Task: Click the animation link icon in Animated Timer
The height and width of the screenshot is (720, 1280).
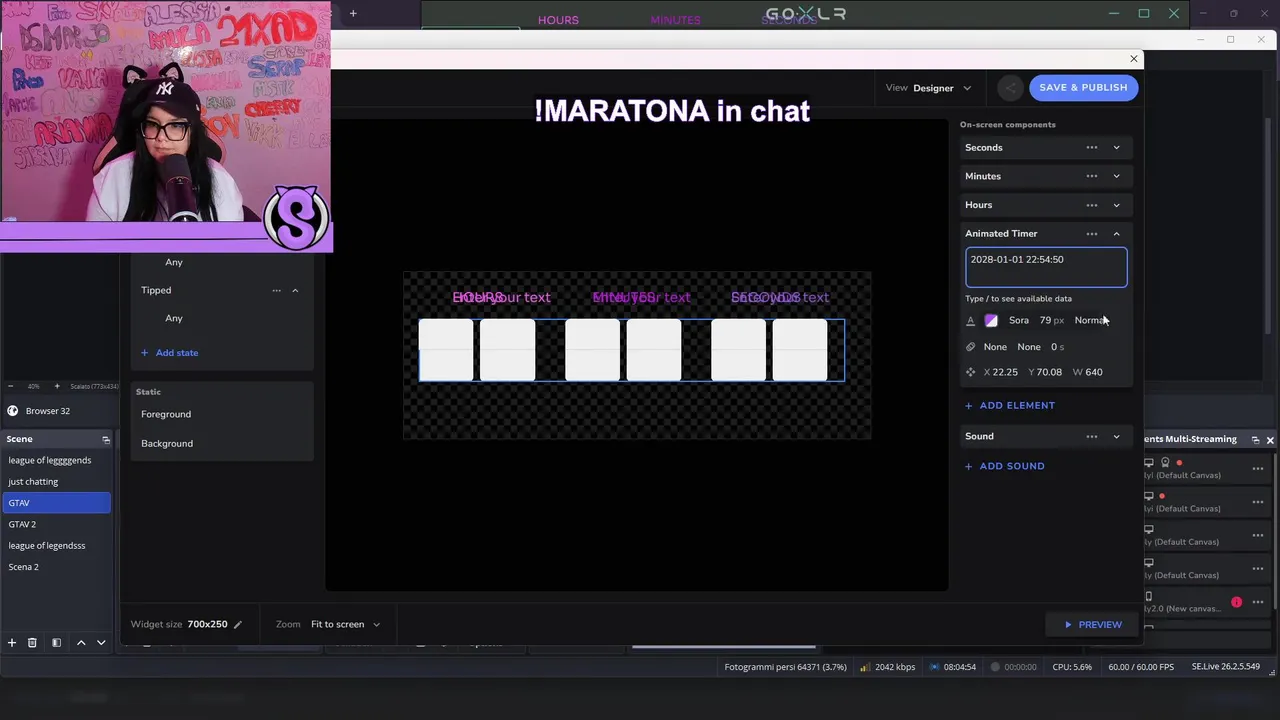Action: 970,347
